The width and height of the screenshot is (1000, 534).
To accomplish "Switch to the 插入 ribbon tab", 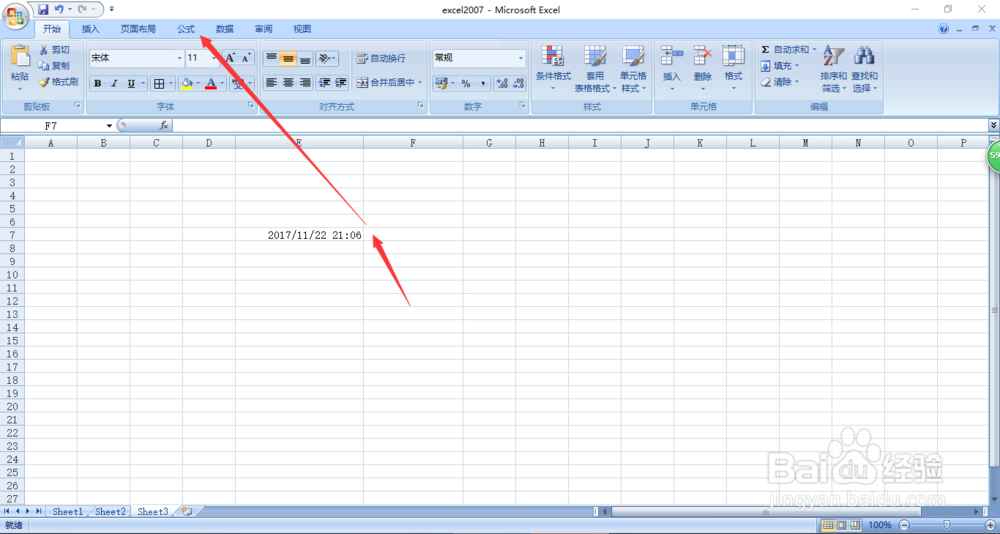I will point(91,29).
